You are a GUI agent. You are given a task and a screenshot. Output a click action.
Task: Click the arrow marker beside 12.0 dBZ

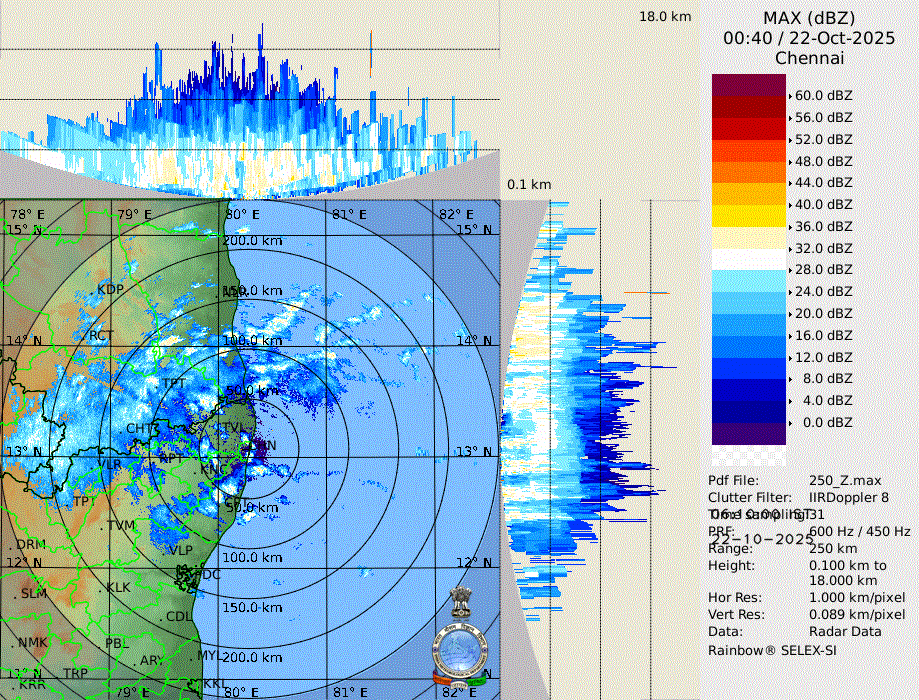coord(791,358)
